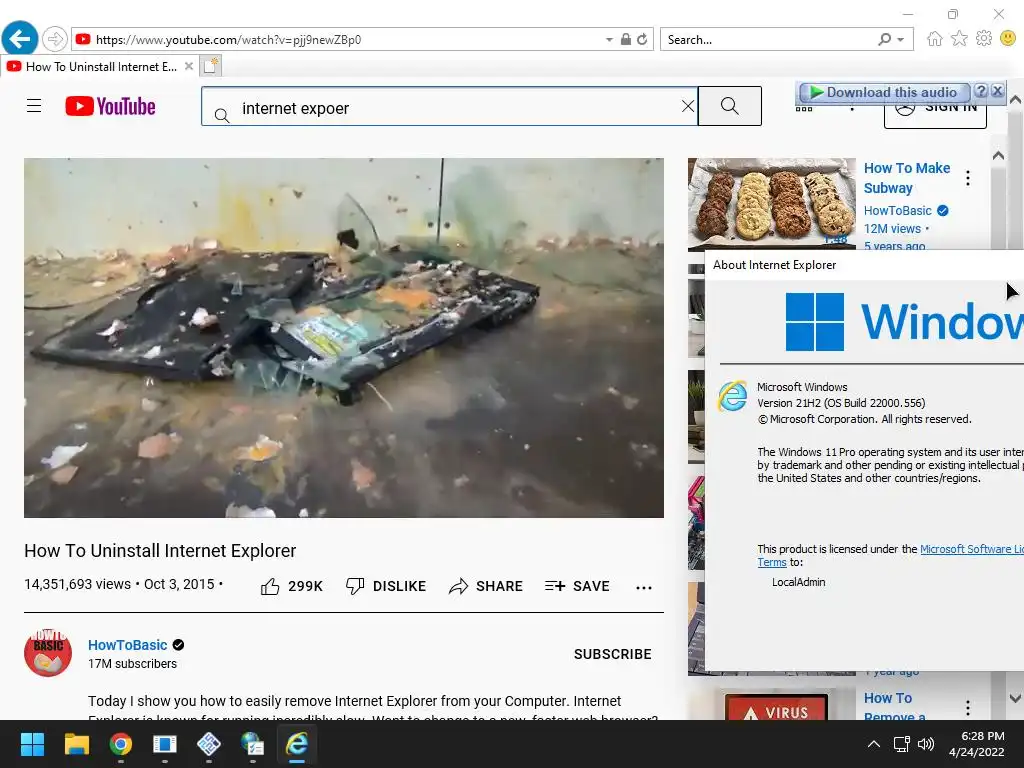Image resolution: width=1024 pixels, height=768 pixels.
Task: Open the YouTube hamburger guide menu
Action: coord(34,106)
